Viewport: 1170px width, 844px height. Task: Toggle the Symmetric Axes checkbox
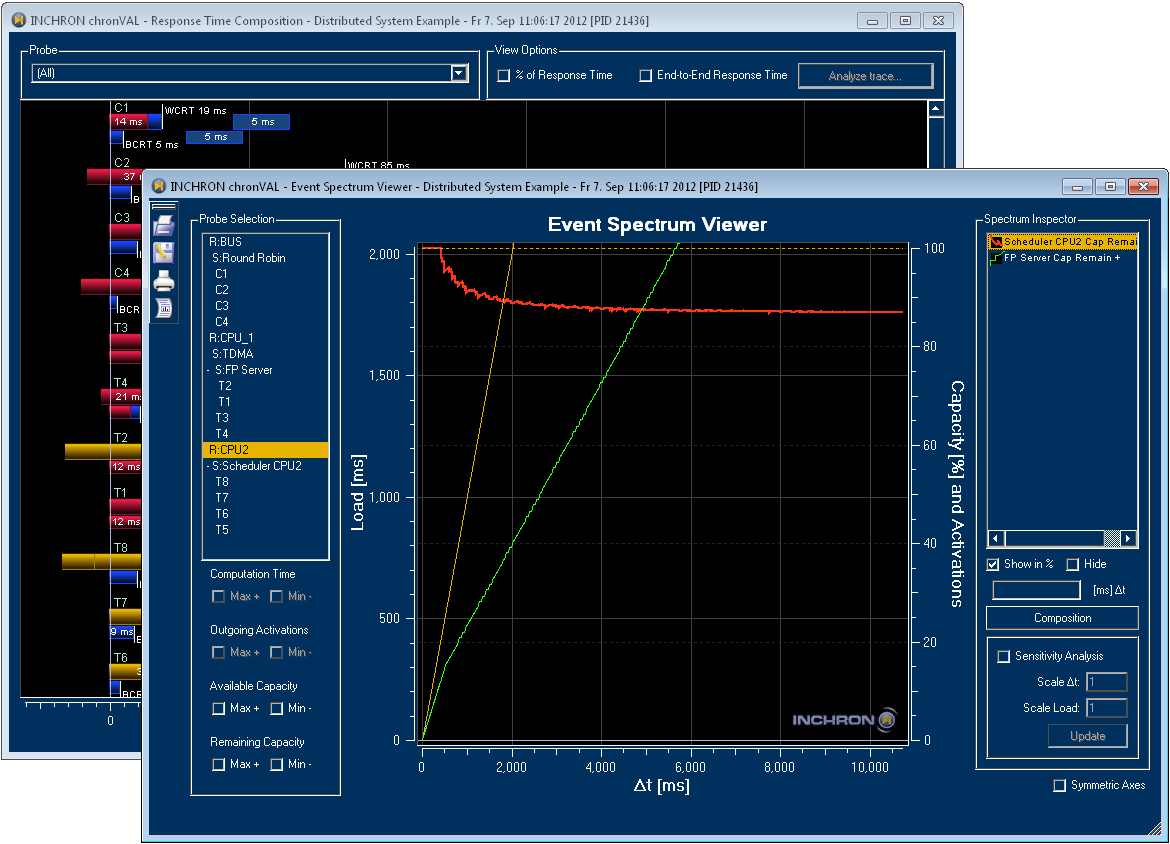(1060, 785)
